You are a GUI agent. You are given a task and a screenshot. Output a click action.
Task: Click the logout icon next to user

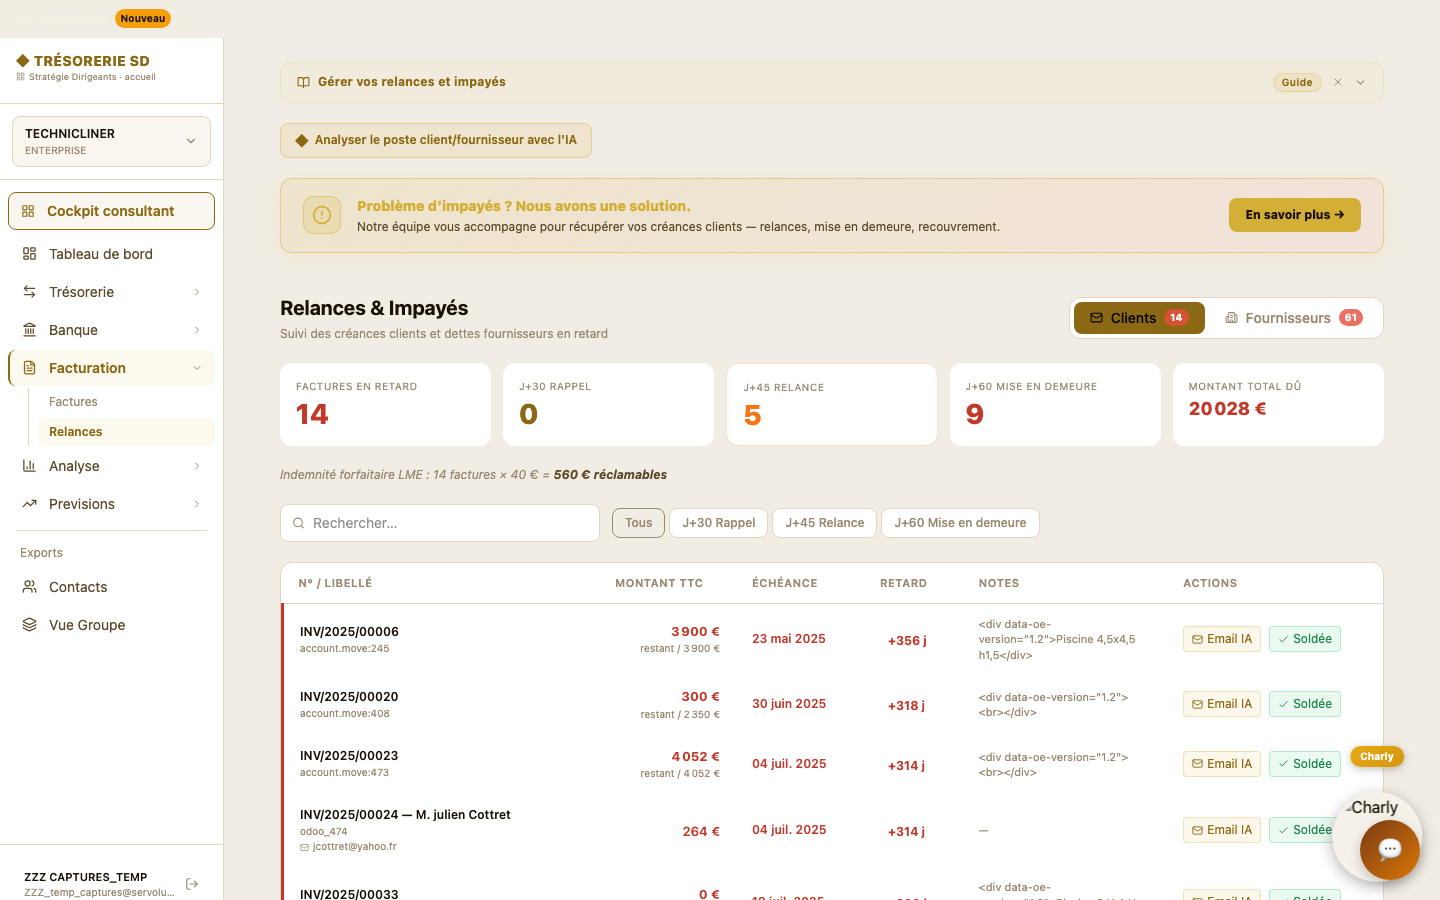pyautogui.click(x=192, y=884)
